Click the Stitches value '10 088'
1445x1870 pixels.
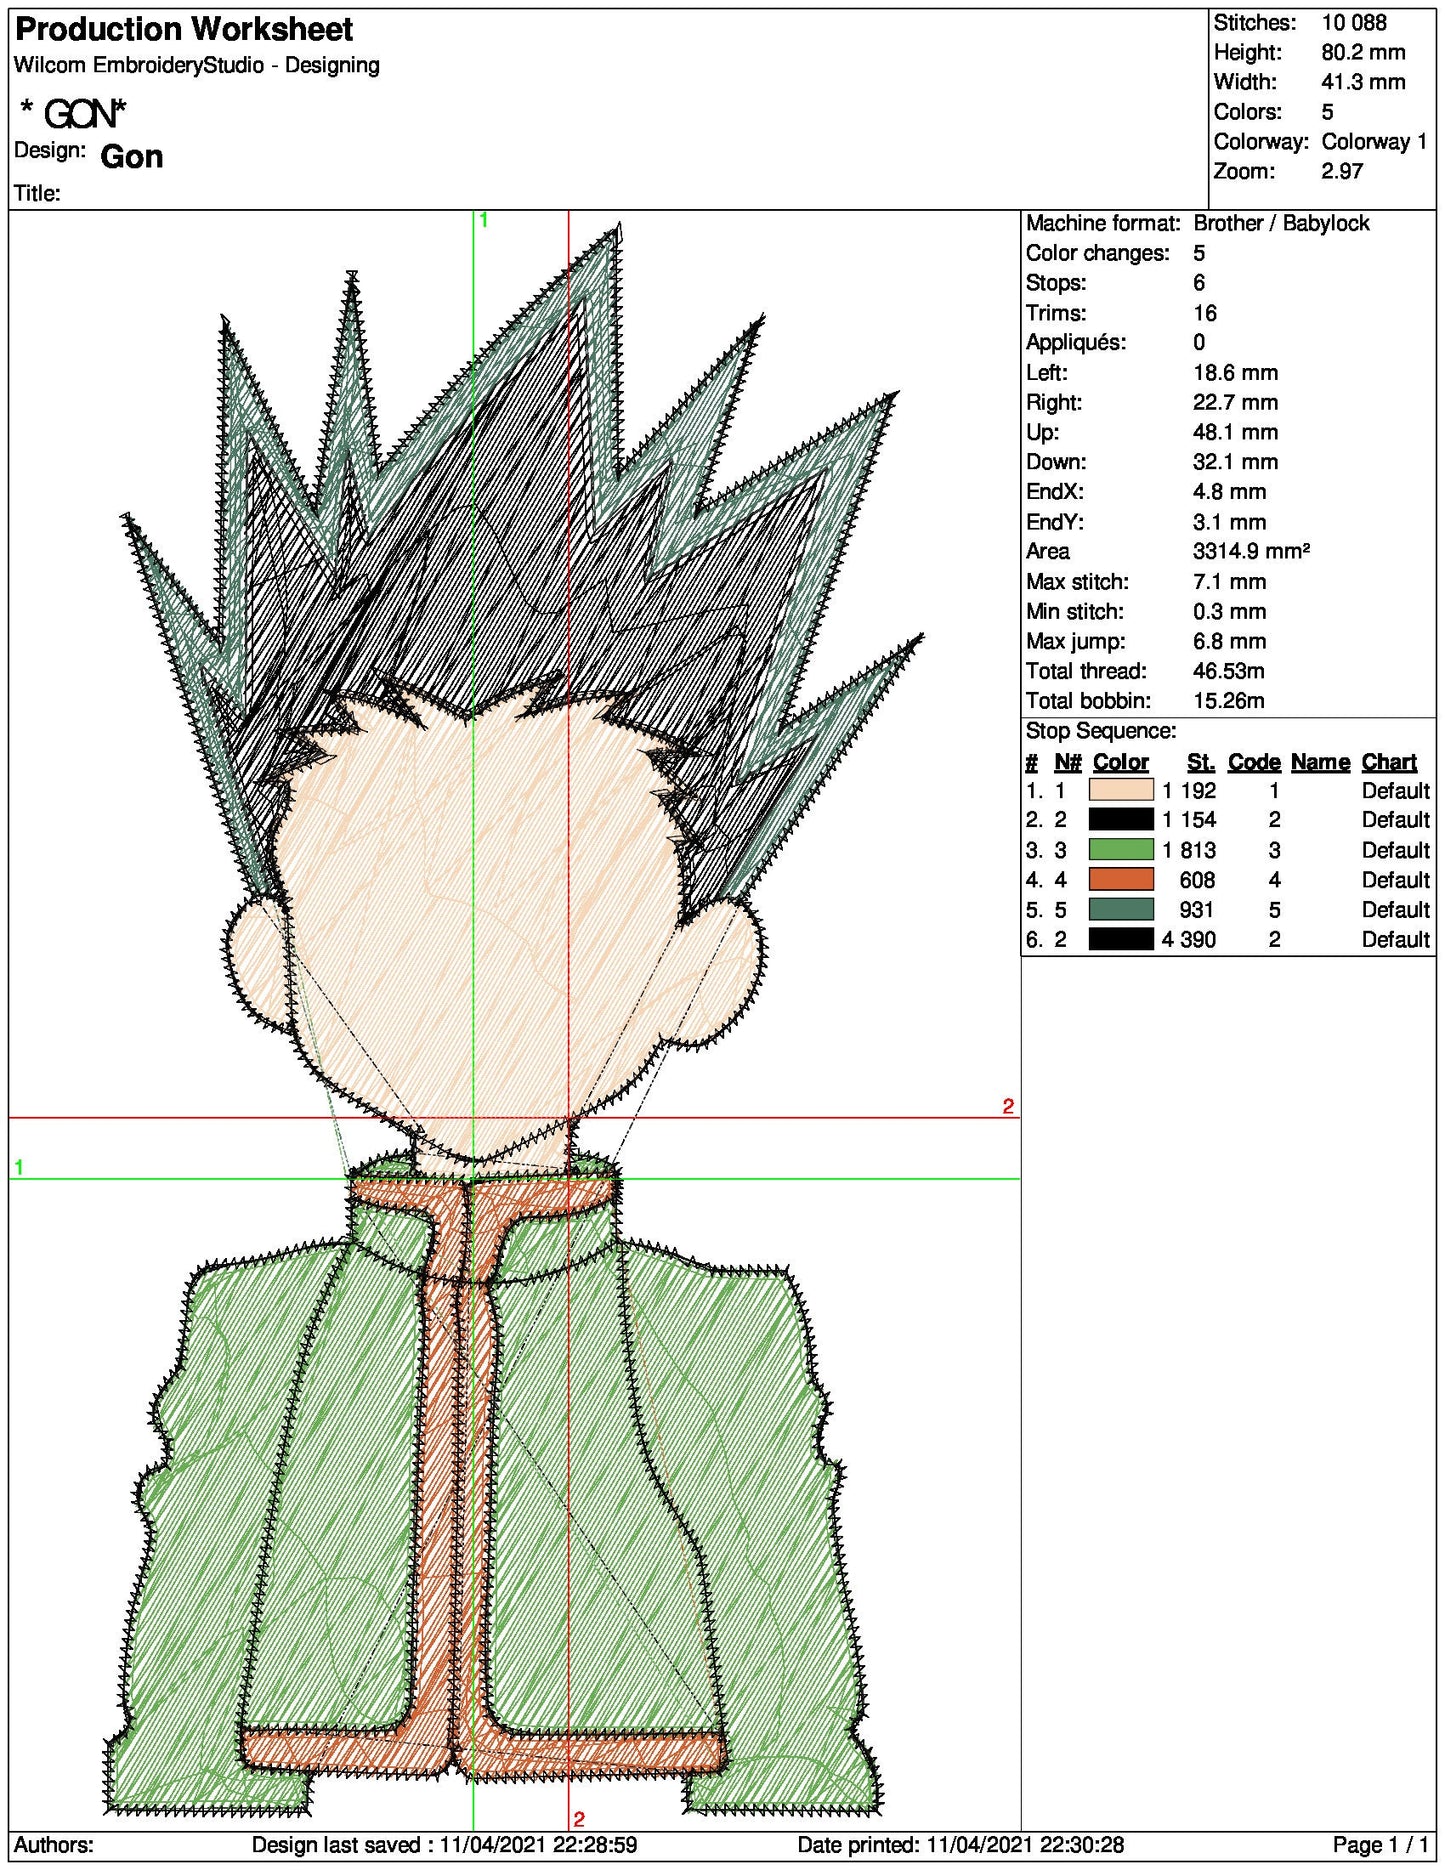click(1354, 22)
